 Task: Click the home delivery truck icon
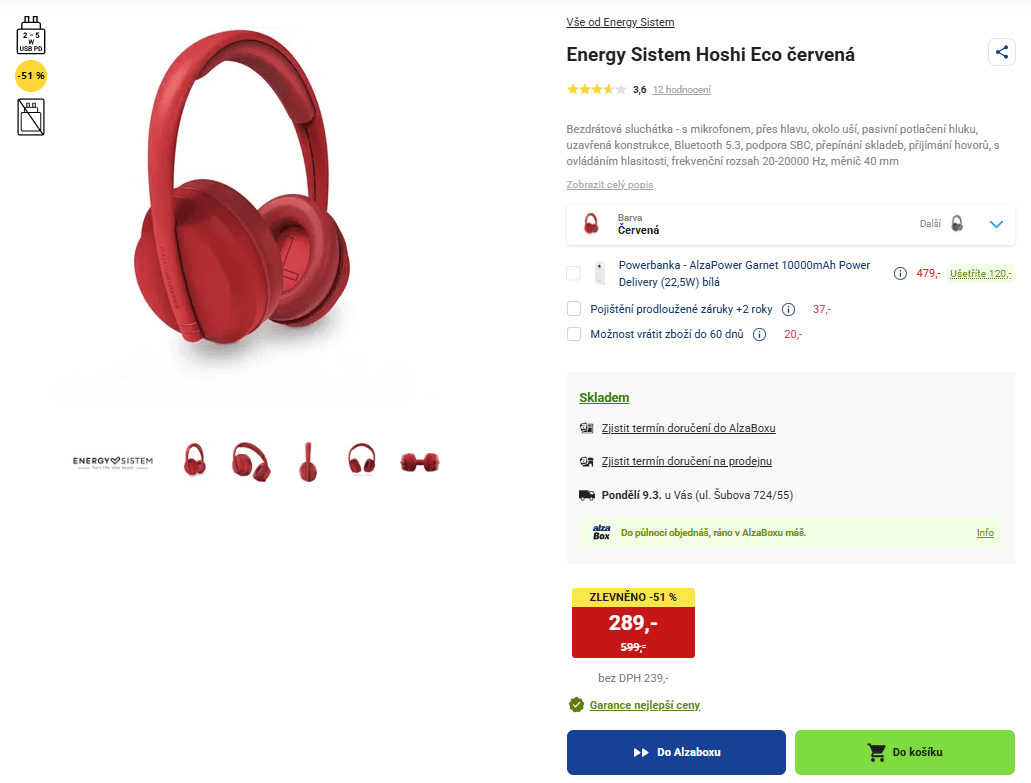[585, 494]
